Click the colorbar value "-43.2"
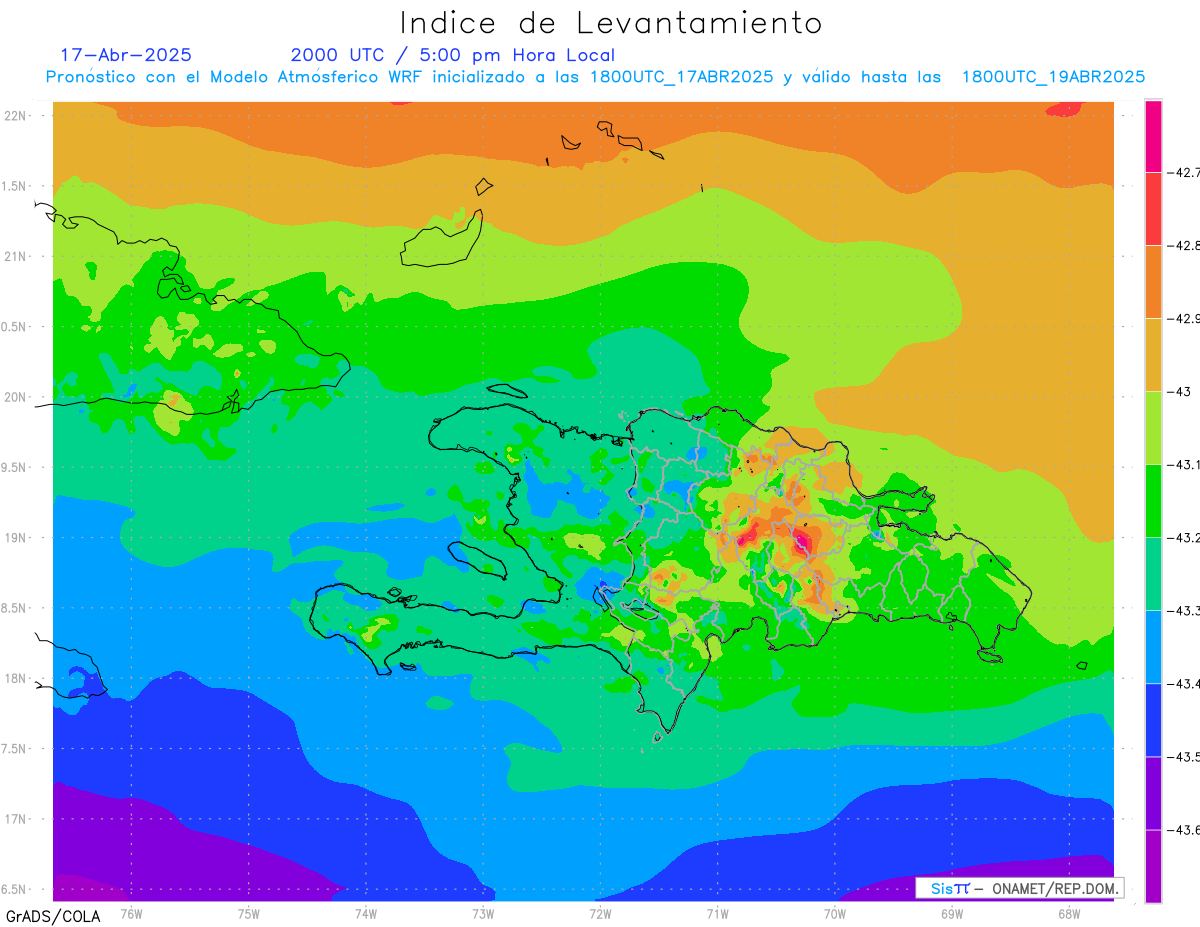The width and height of the screenshot is (1200, 927). [x=1184, y=538]
